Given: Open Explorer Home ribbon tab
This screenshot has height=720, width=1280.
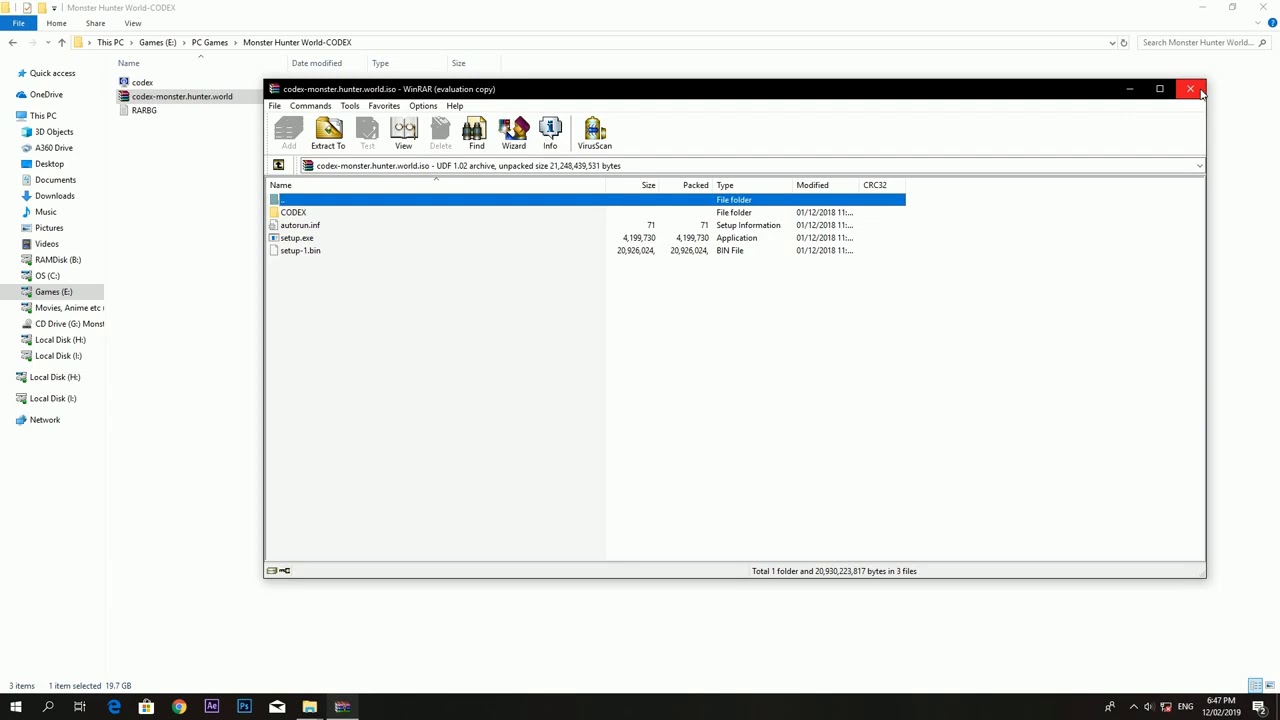Looking at the screenshot, I should [56, 23].
